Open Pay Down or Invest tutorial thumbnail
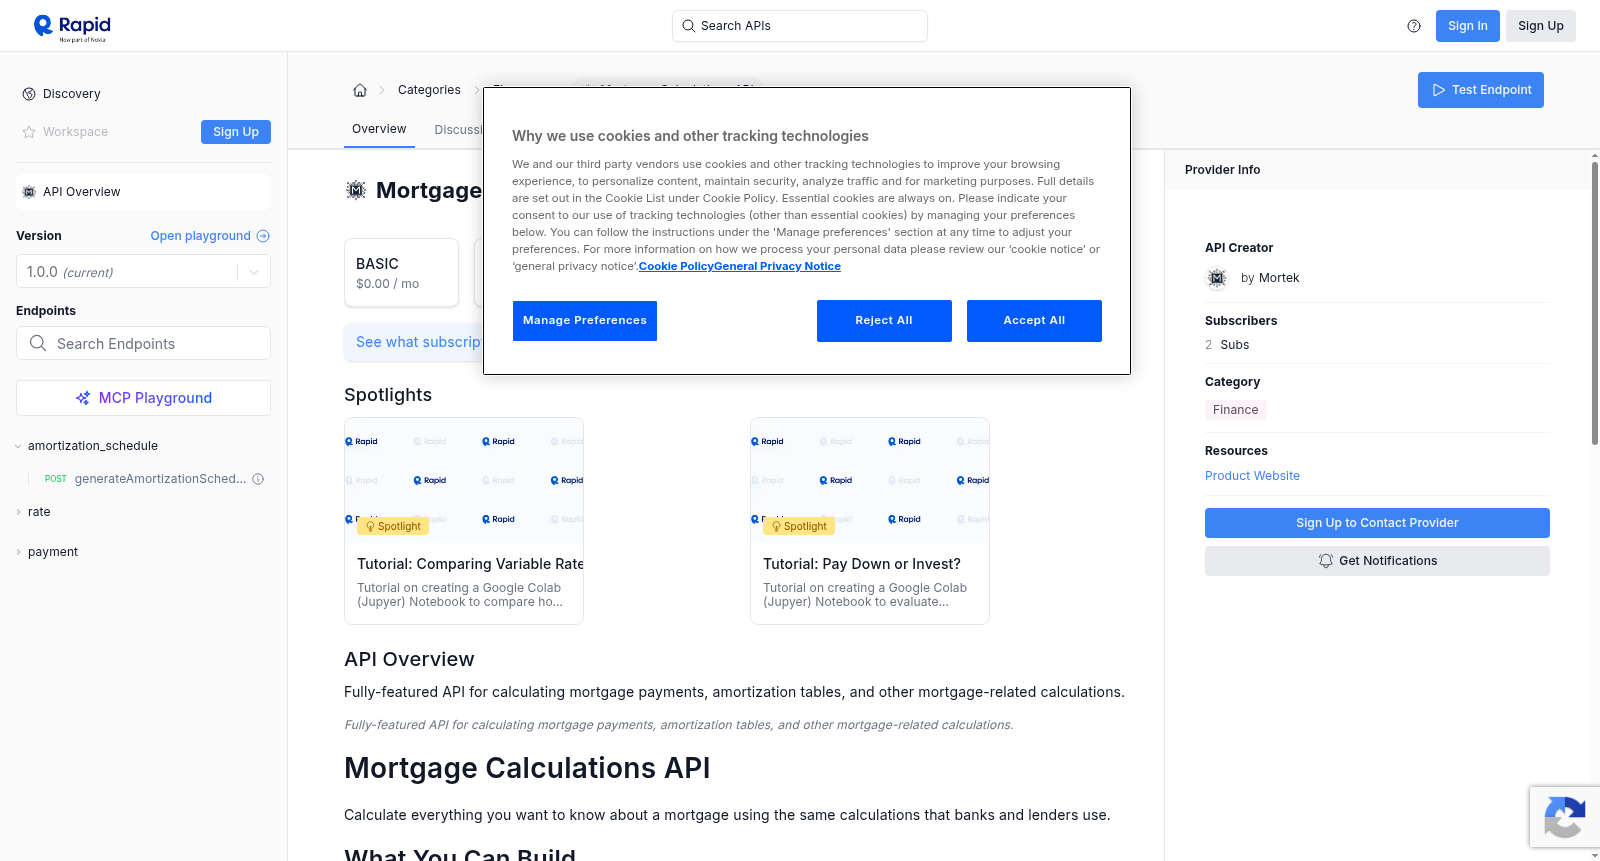Image resolution: width=1600 pixels, height=861 pixels. 870,480
